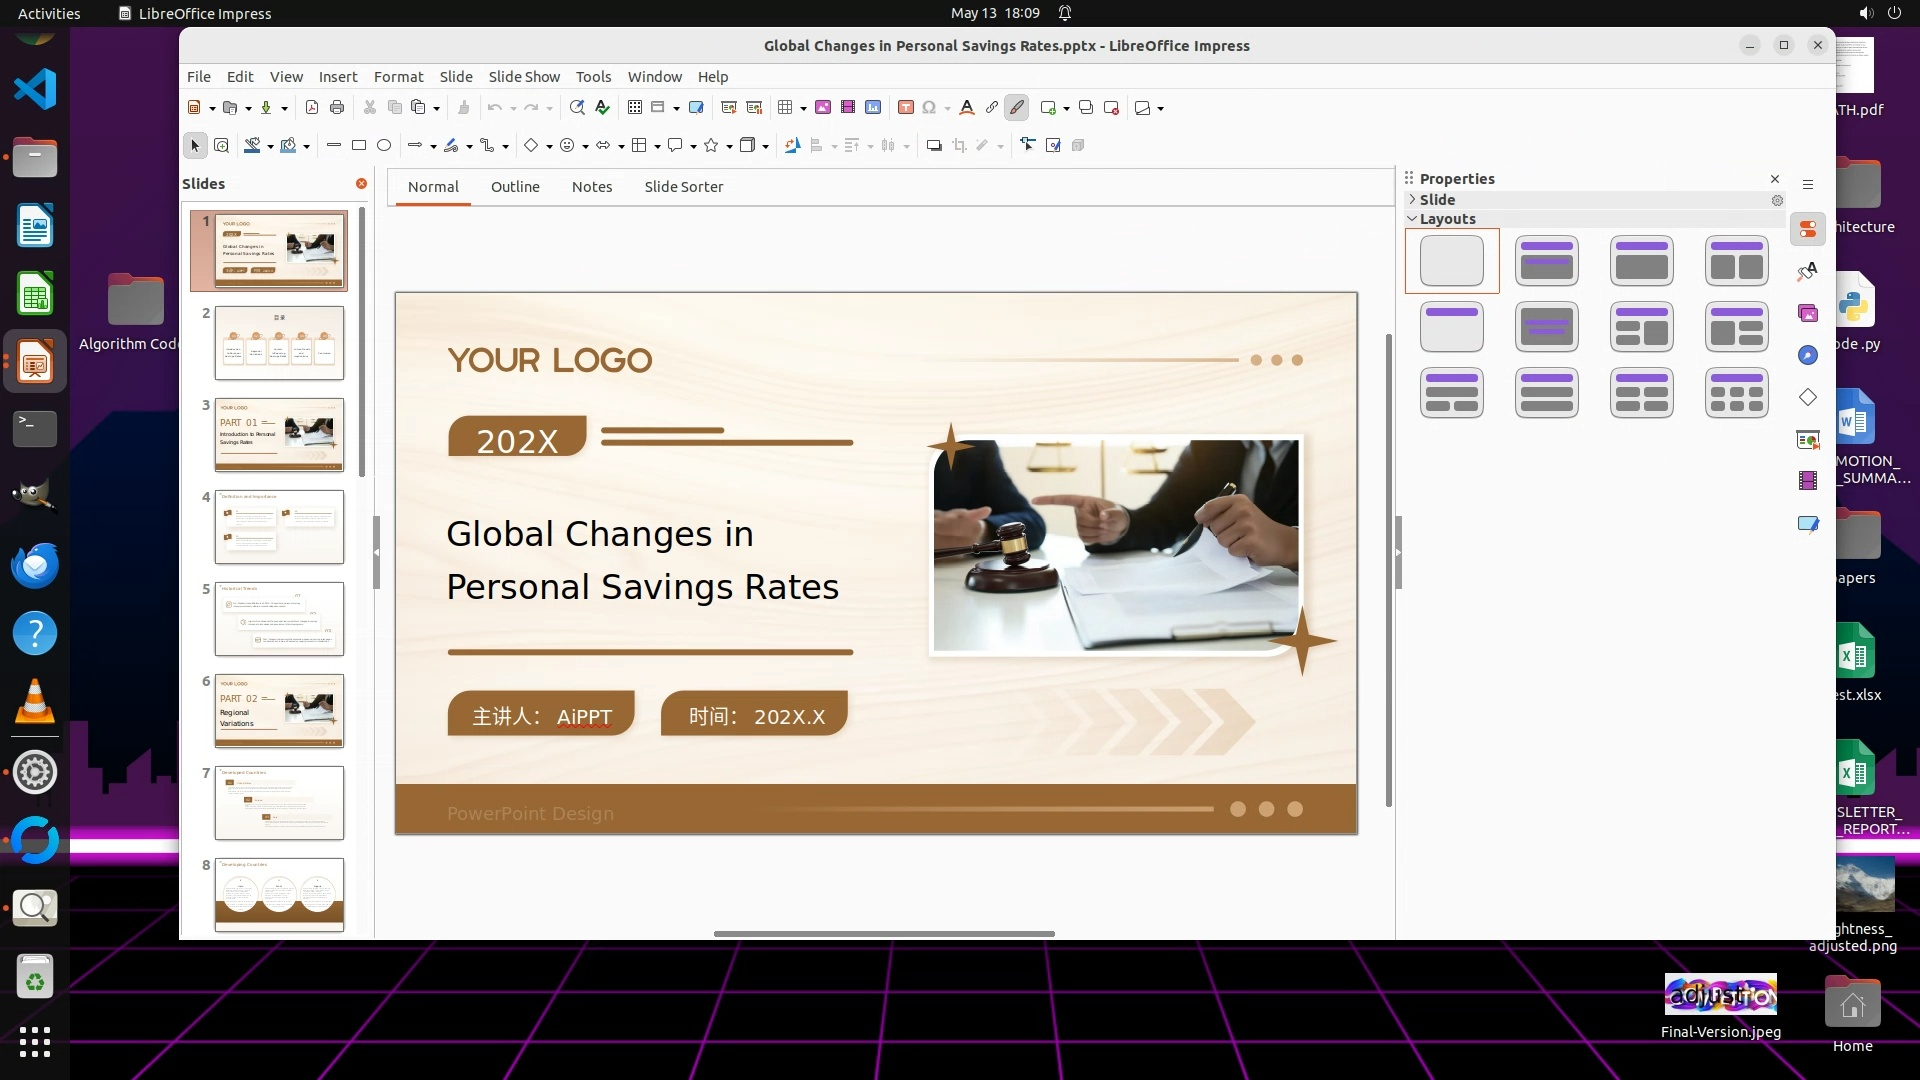Close the Slides panel
1920x1080 pixels.
(361, 184)
